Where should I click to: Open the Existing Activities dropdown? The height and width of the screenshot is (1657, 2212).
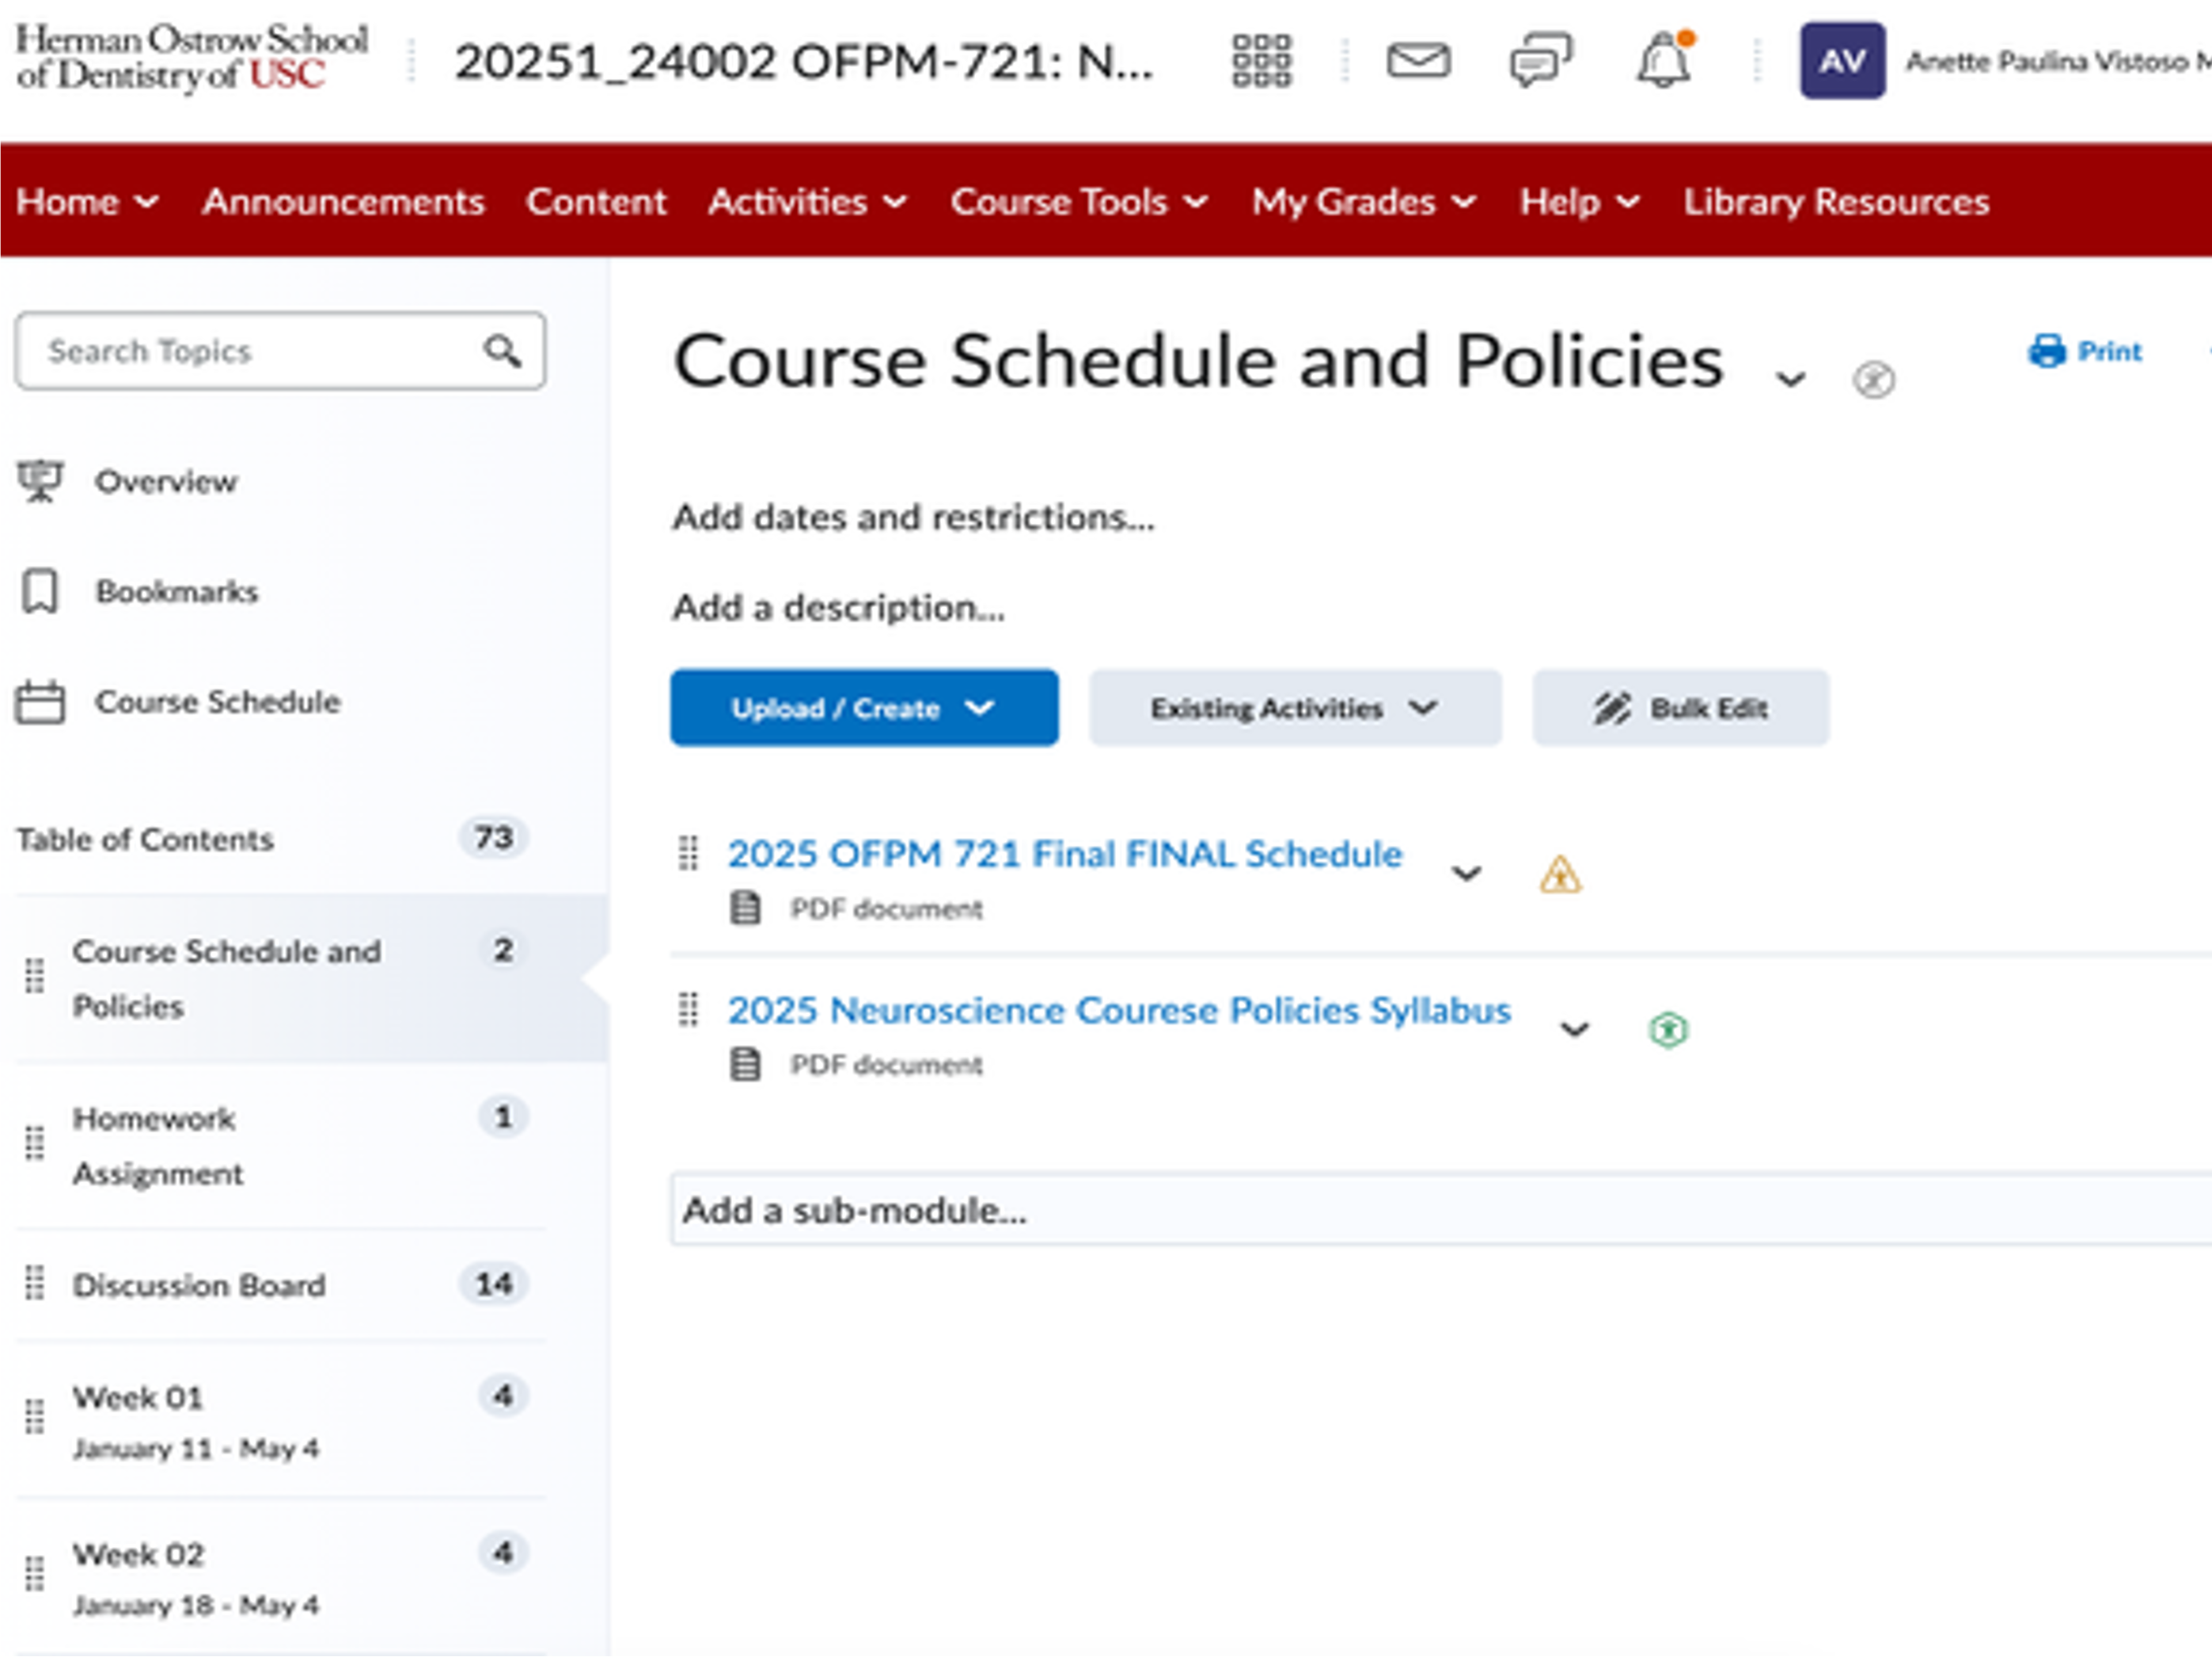tap(1295, 708)
